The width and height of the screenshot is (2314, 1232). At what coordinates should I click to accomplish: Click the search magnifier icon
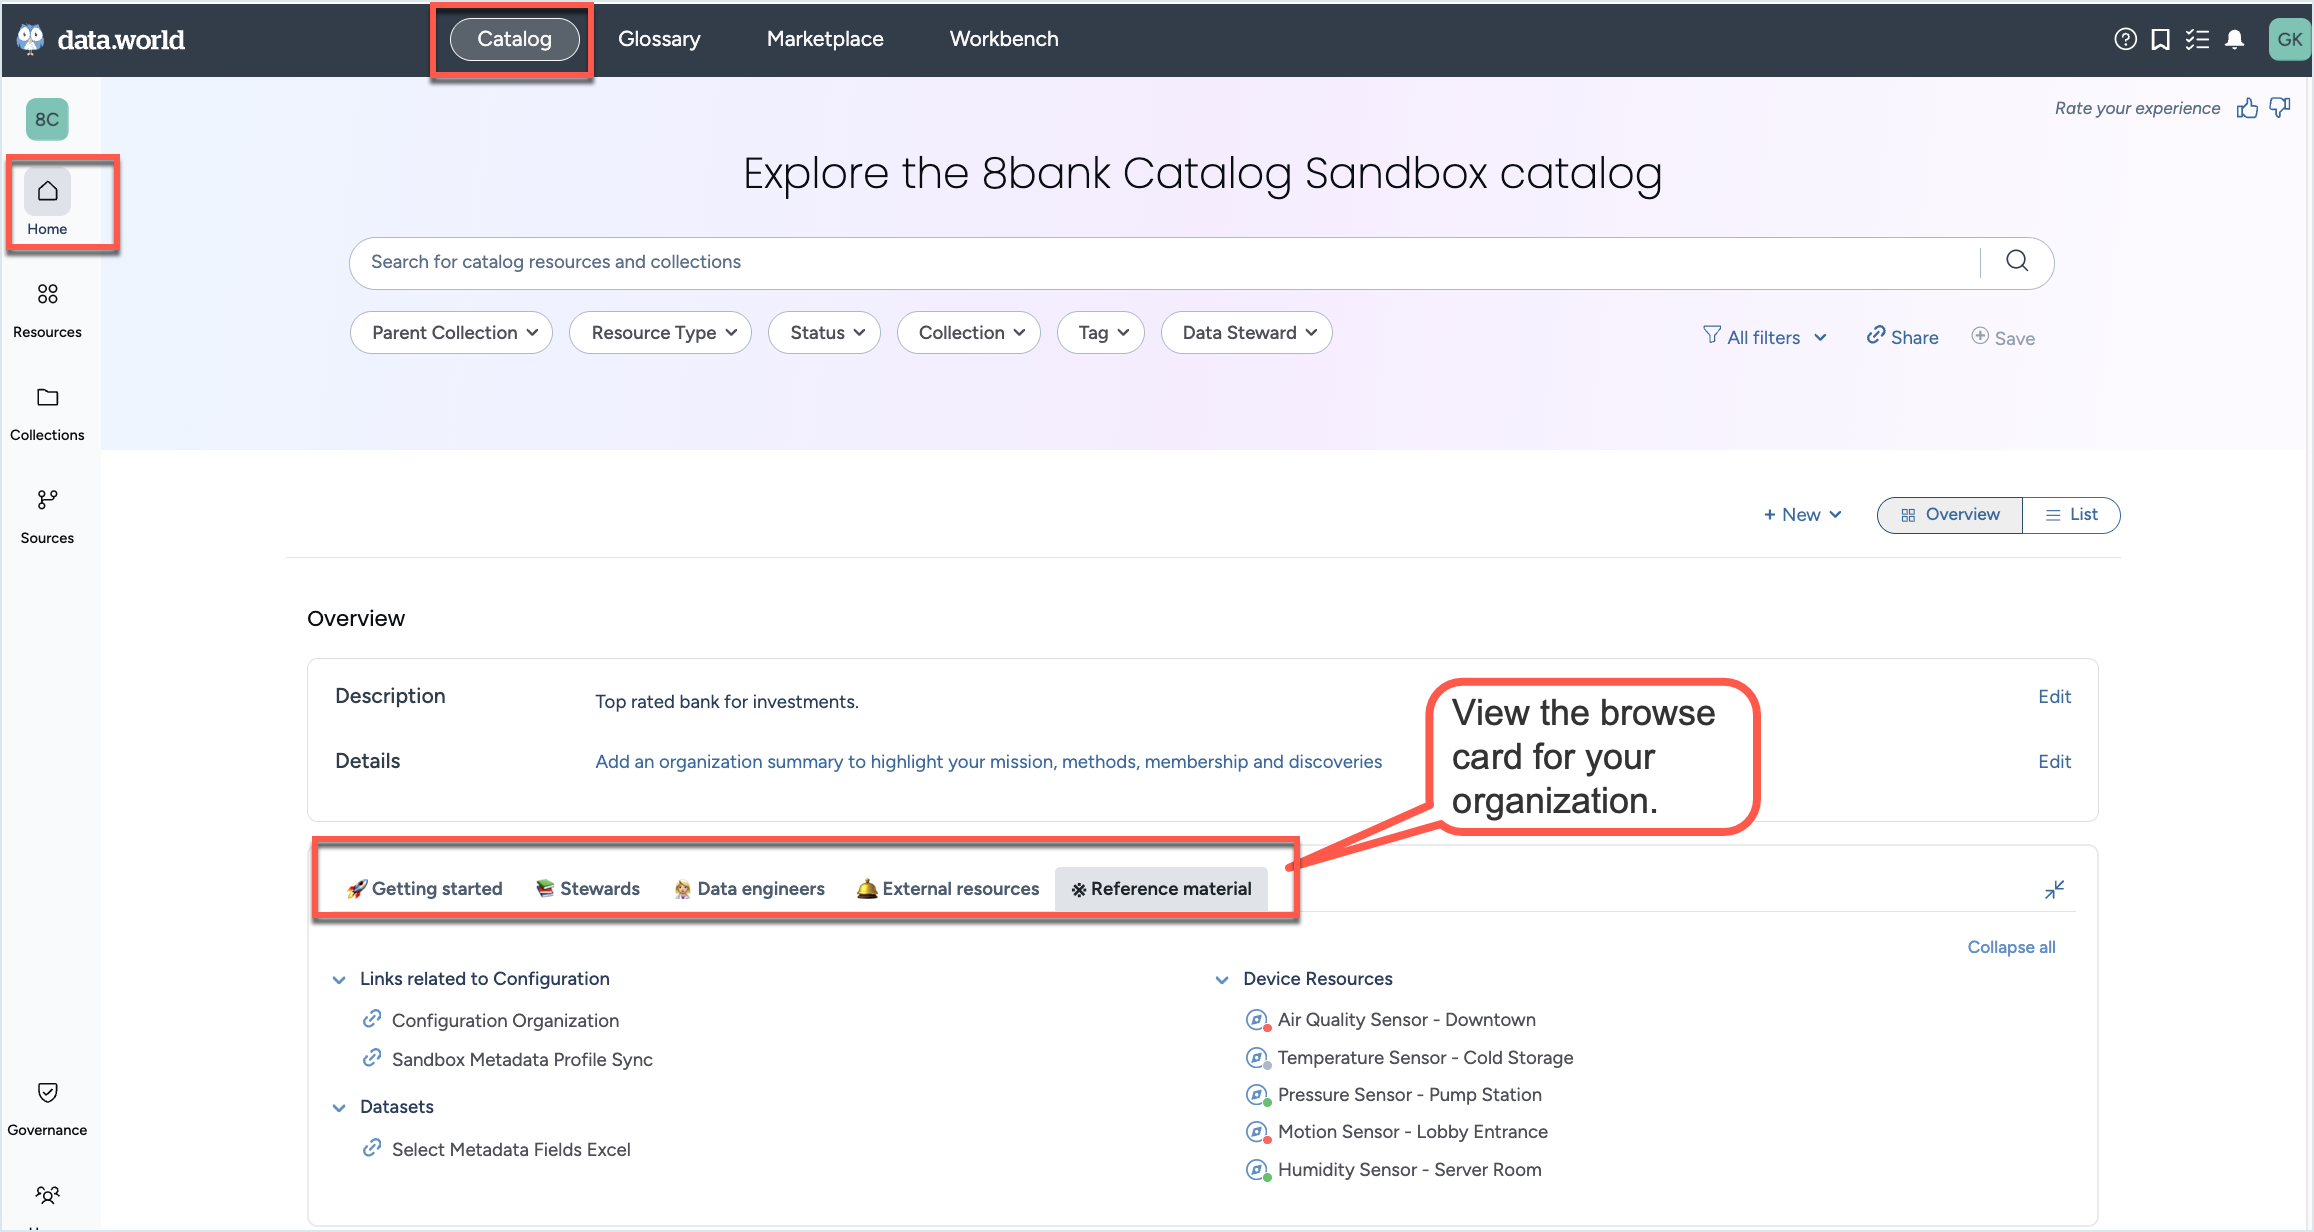[x=2017, y=261]
